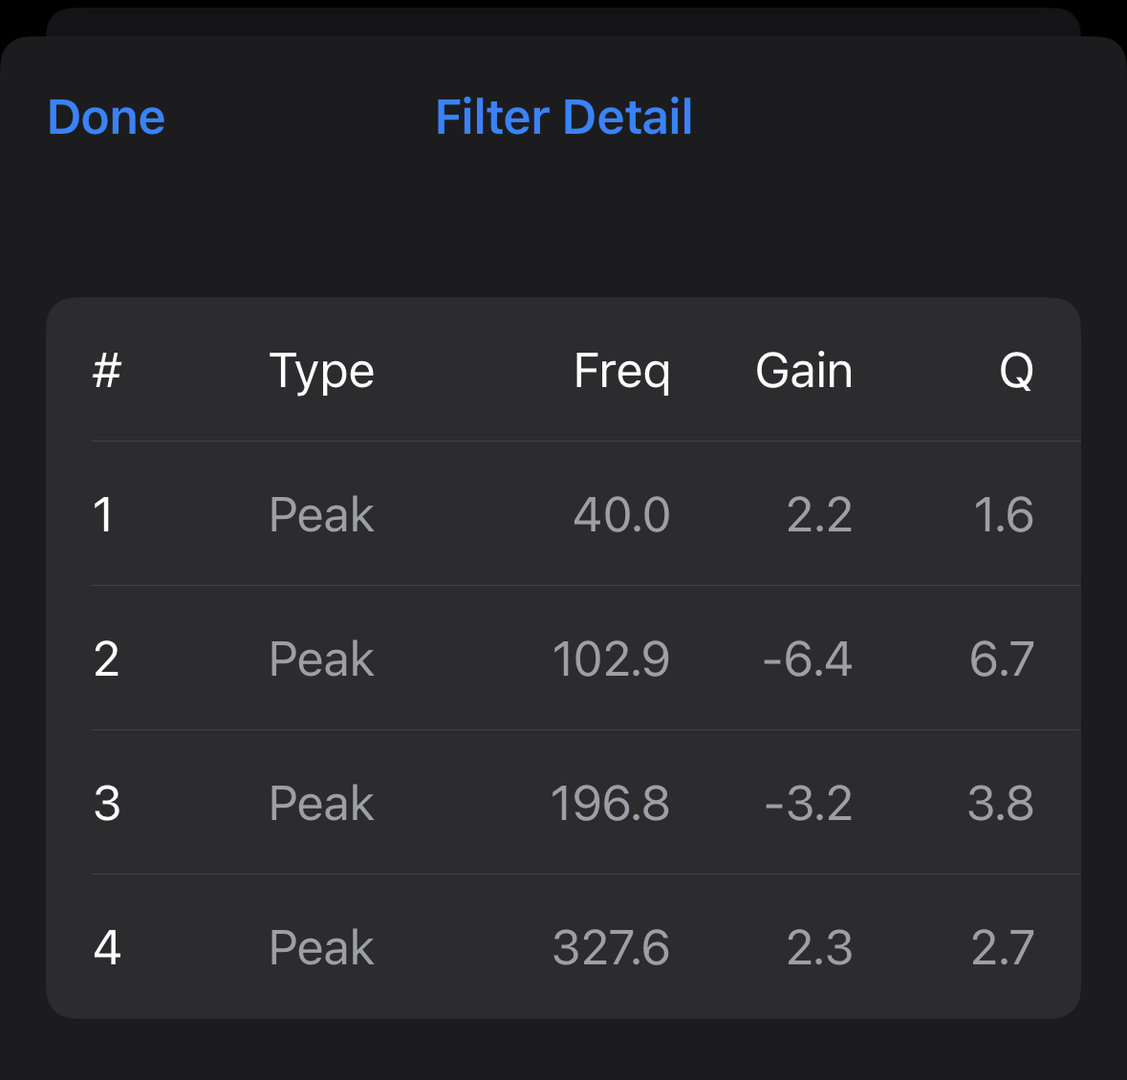Tap the 102.9 frequency value
The width and height of the screenshot is (1127, 1080).
pyautogui.click(x=611, y=659)
